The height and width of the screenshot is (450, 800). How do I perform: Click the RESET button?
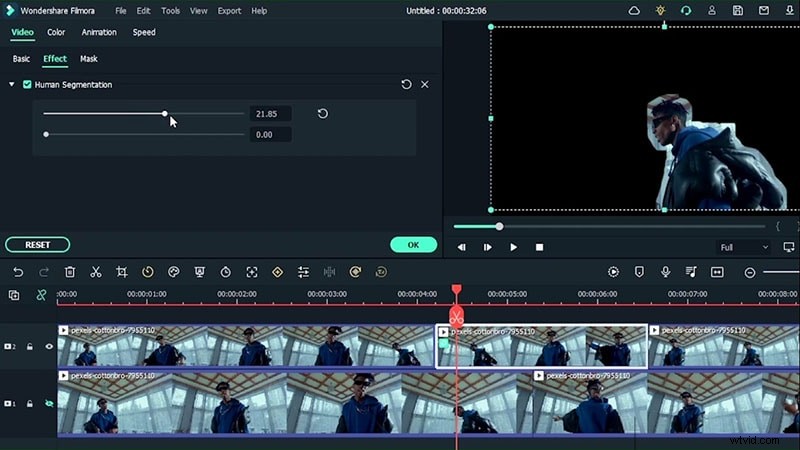coord(38,245)
